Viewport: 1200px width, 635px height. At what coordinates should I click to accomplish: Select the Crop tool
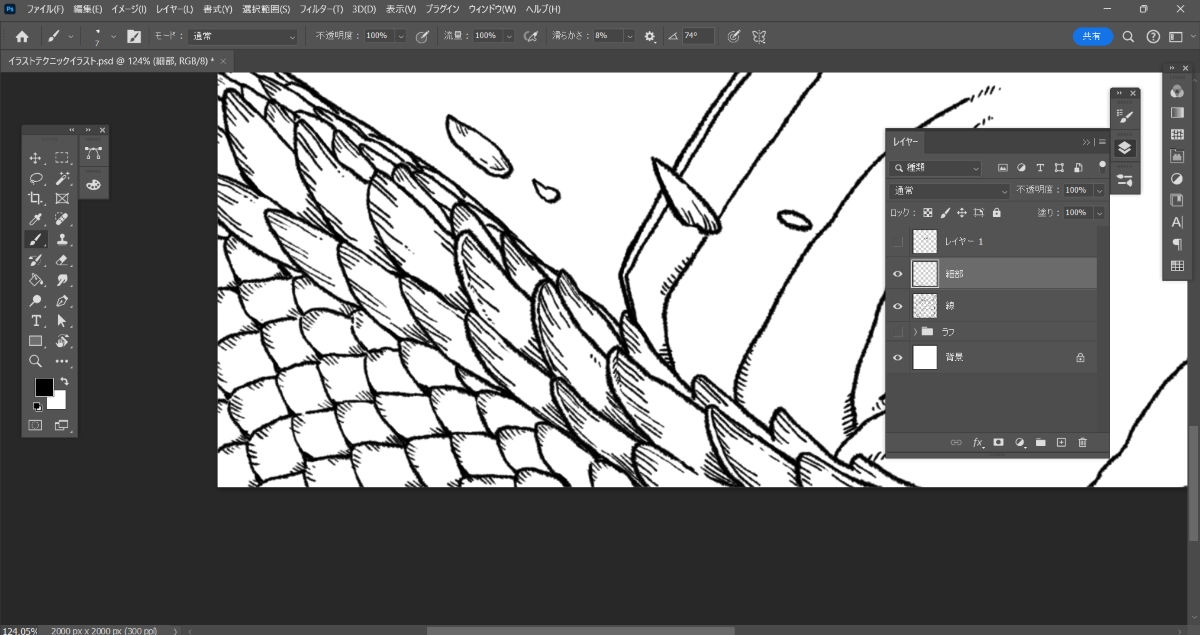(x=36, y=198)
